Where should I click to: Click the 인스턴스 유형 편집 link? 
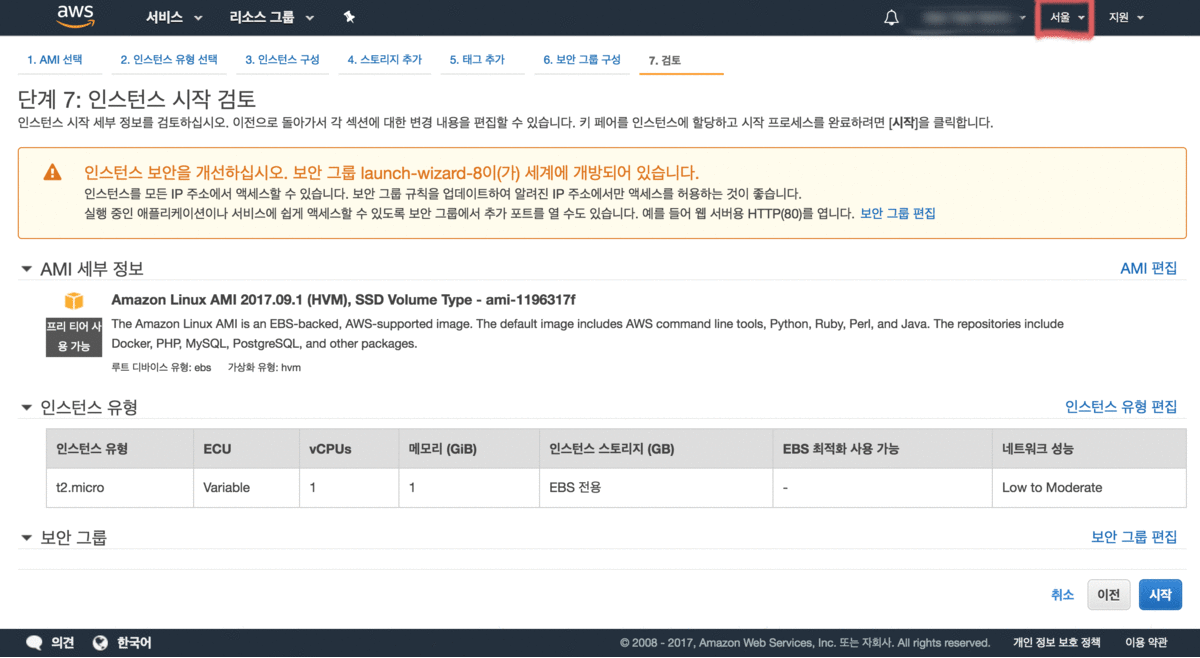[1121, 406]
